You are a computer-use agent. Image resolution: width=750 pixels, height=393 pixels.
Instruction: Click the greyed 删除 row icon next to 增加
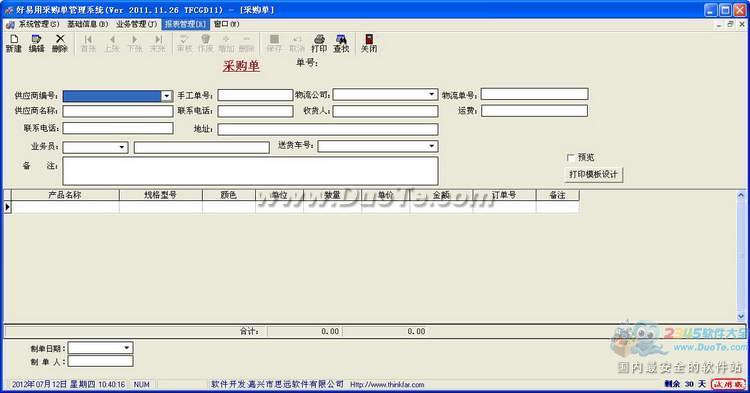pyautogui.click(x=246, y=43)
